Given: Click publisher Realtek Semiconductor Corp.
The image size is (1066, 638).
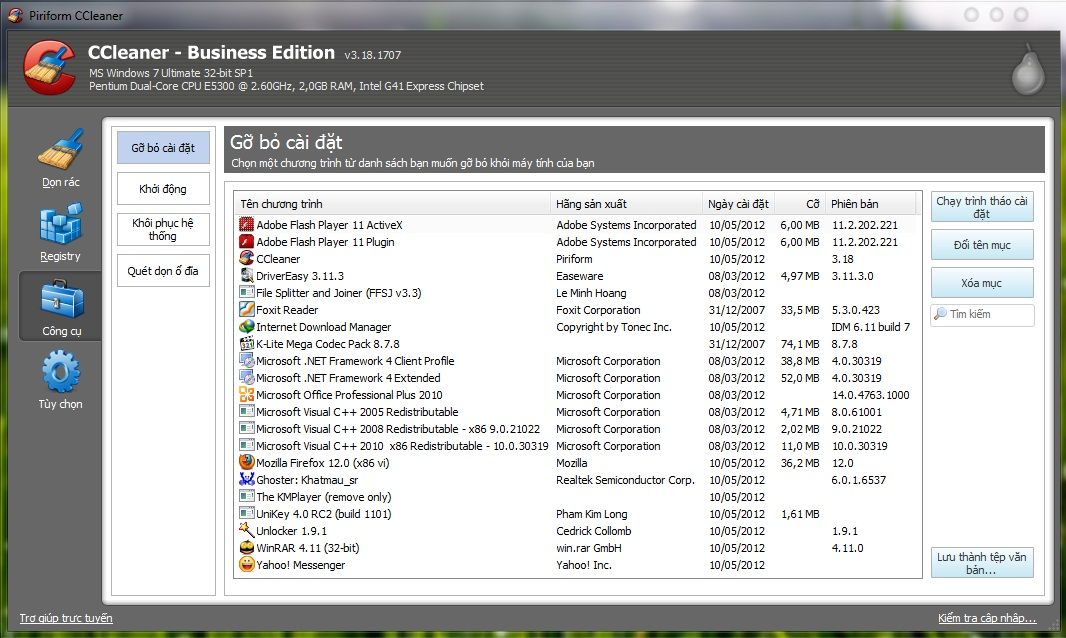Looking at the screenshot, I should pyautogui.click(x=625, y=480).
